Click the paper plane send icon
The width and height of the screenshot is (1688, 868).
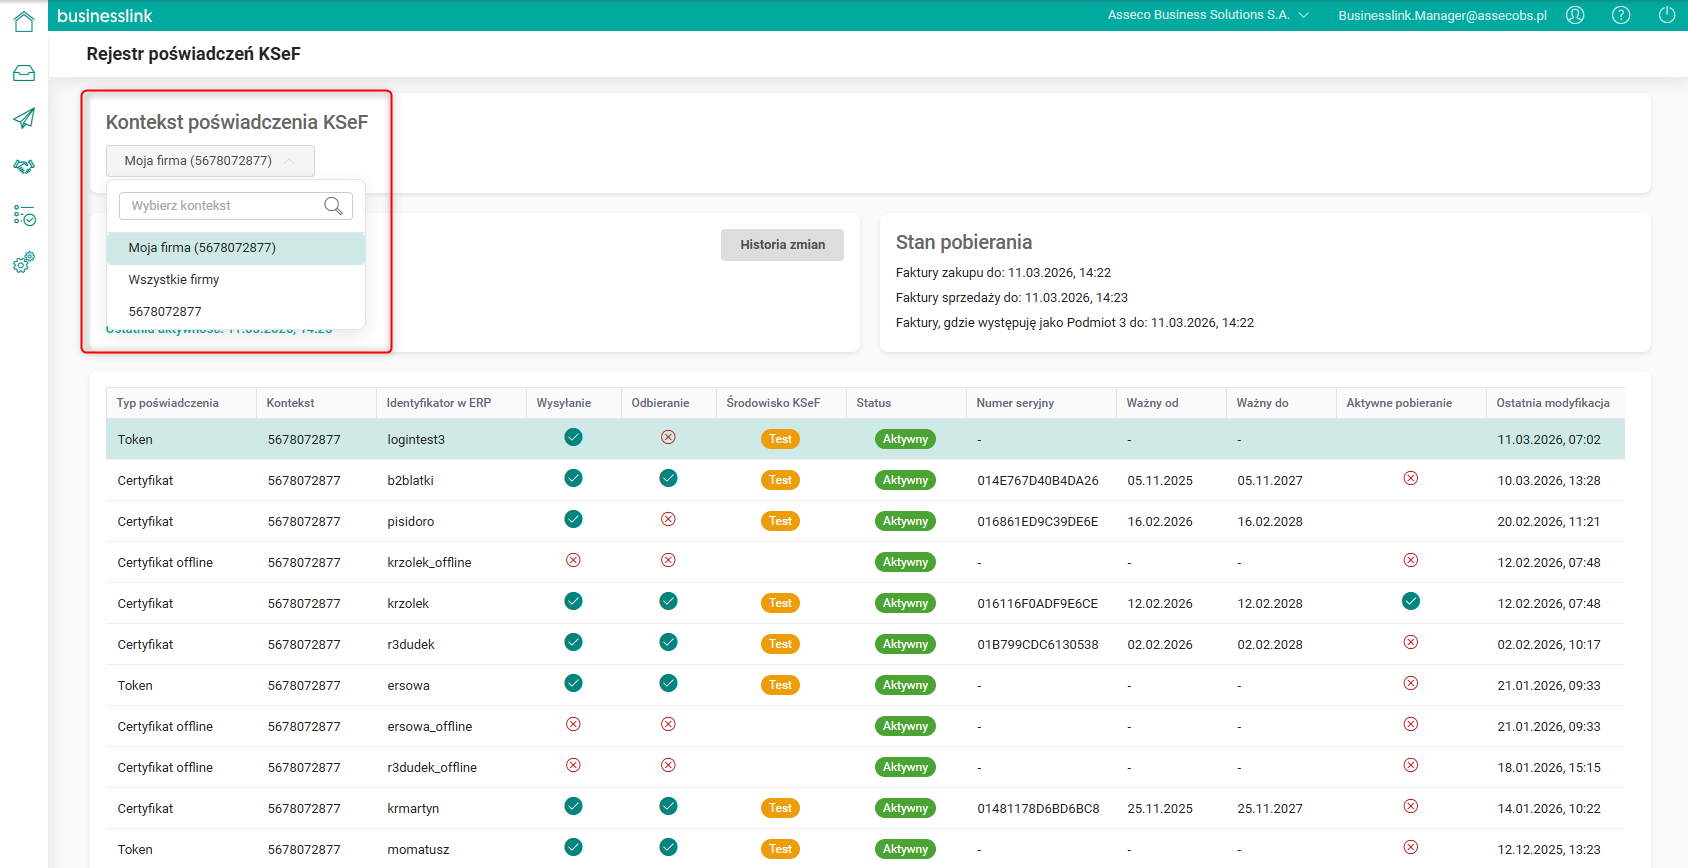[x=24, y=118]
